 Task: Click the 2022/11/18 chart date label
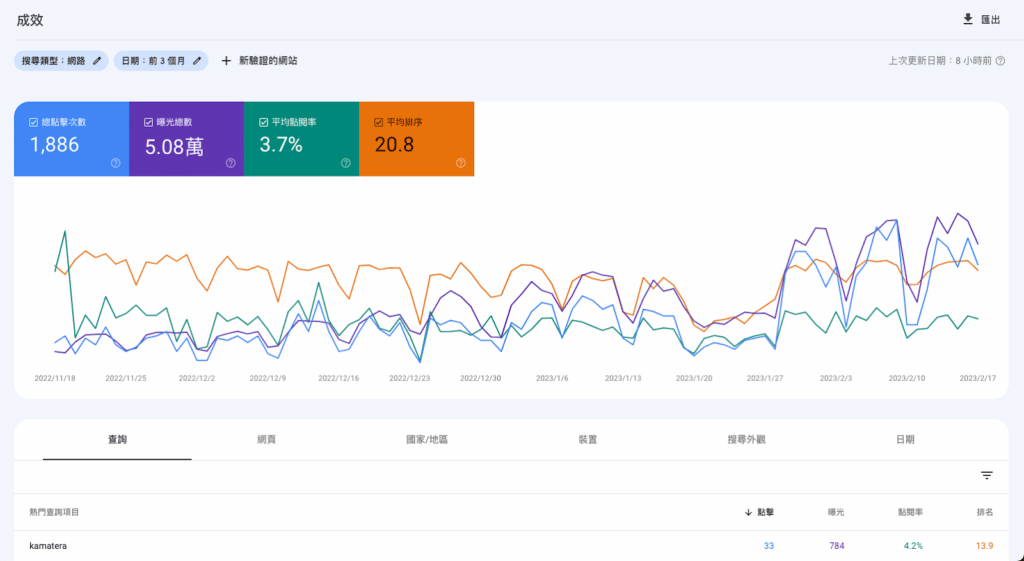55,378
